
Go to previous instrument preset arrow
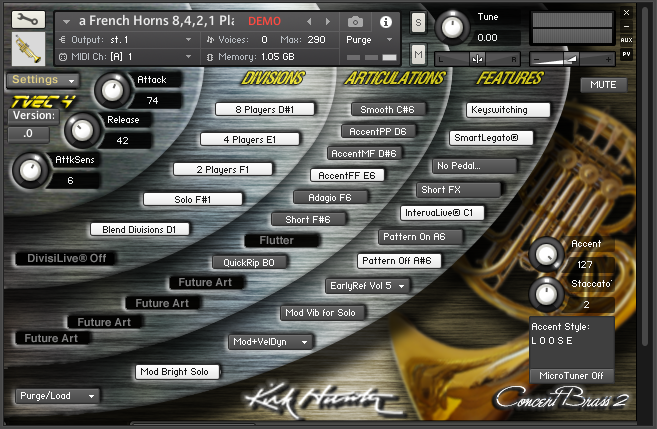pyautogui.click(x=309, y=21)
